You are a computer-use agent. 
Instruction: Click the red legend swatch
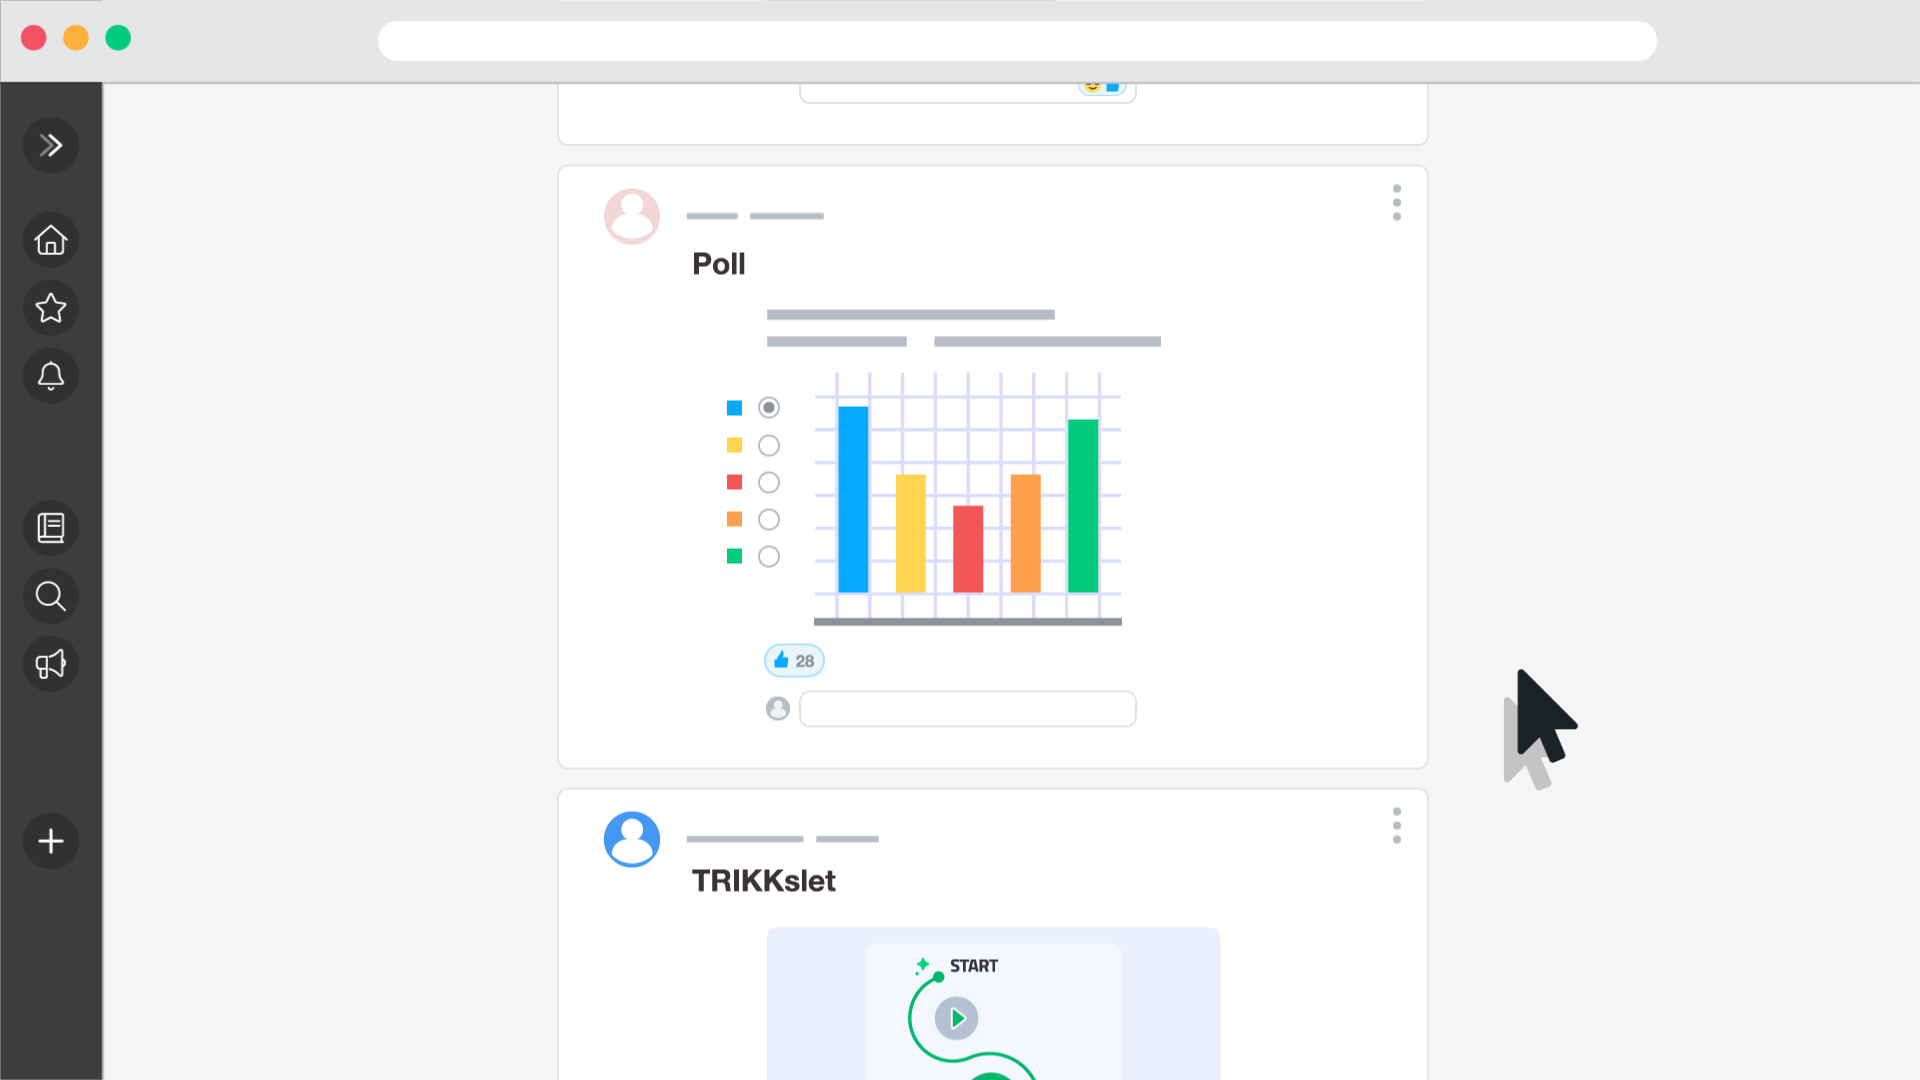tap(735, 482)
